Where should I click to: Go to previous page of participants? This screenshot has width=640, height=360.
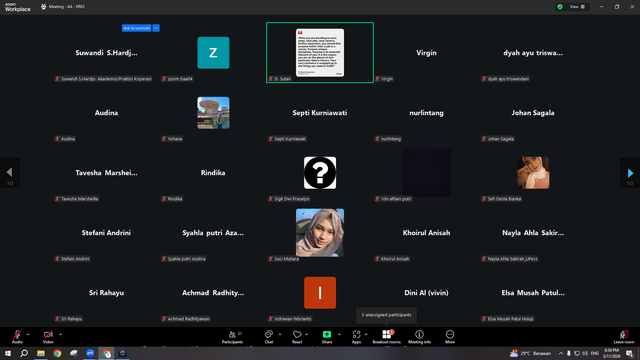[x=10, y=173]
